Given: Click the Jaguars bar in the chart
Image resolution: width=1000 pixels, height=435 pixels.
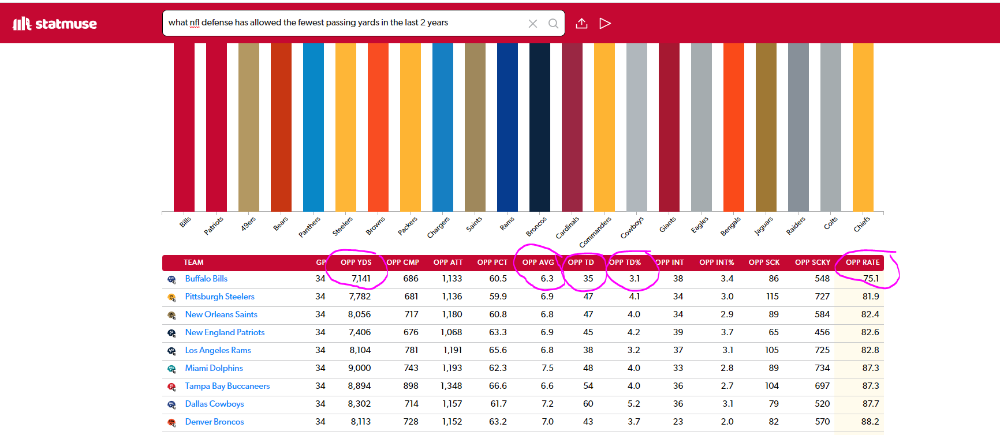Looking at the screenshot, I should click(766, 127).
